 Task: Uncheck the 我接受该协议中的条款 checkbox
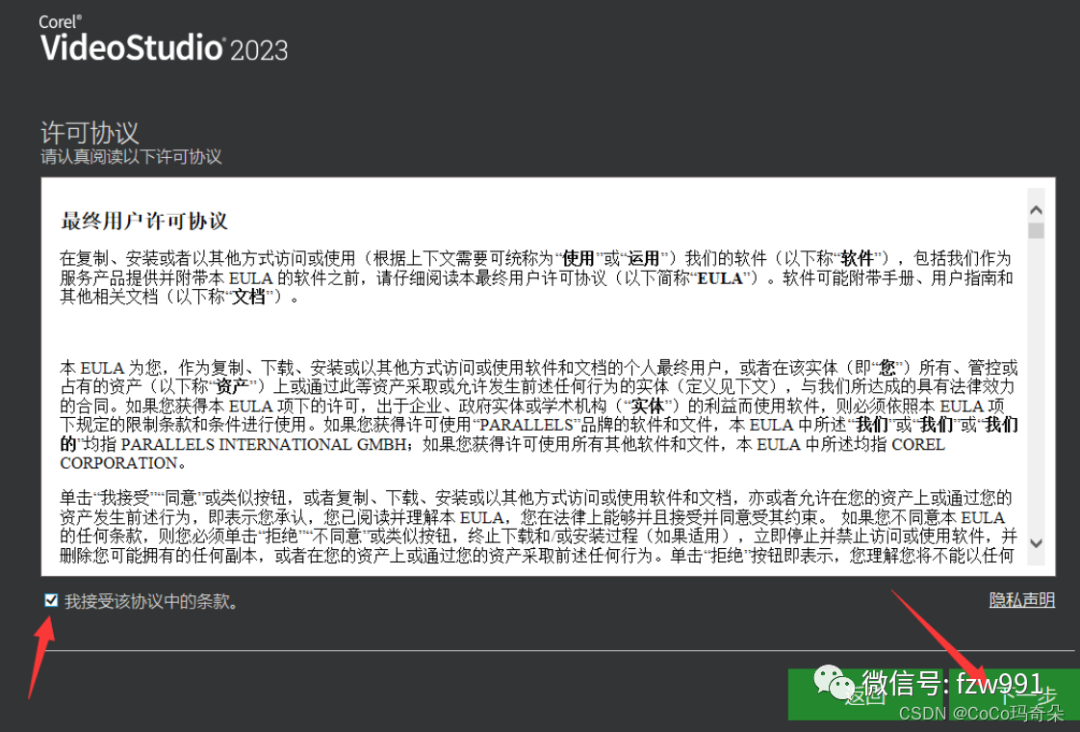(x=51, y=600)
